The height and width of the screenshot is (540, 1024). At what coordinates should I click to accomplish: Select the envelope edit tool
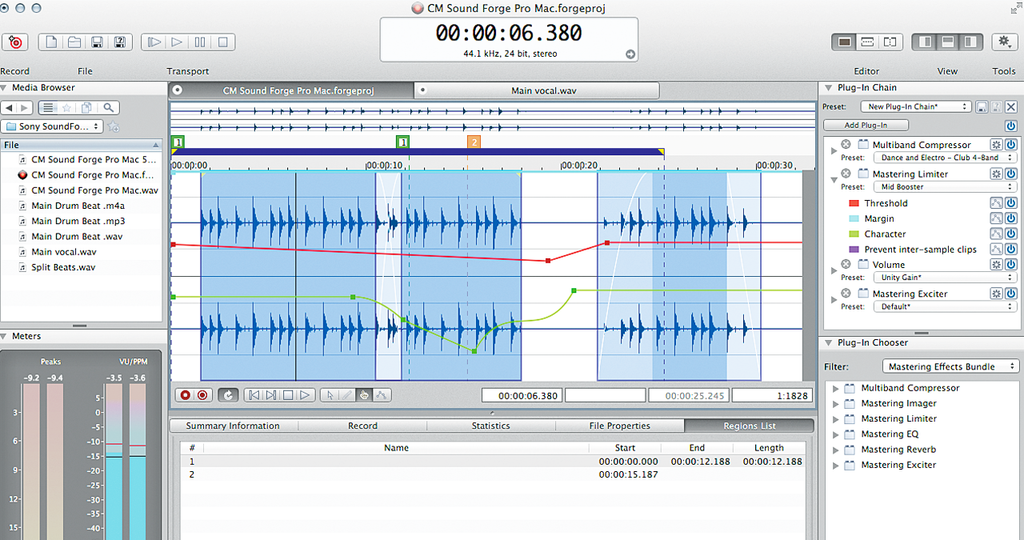pos(381,395)
